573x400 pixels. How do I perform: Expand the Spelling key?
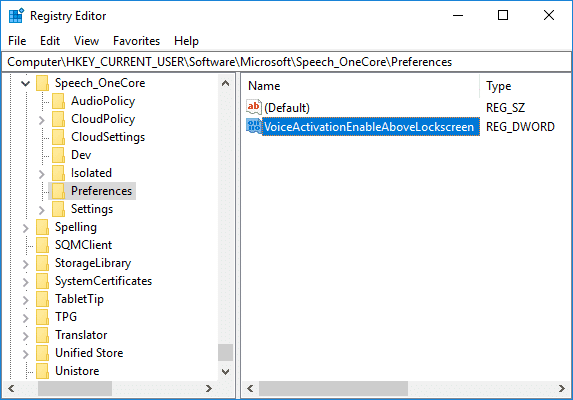point(26,228)
